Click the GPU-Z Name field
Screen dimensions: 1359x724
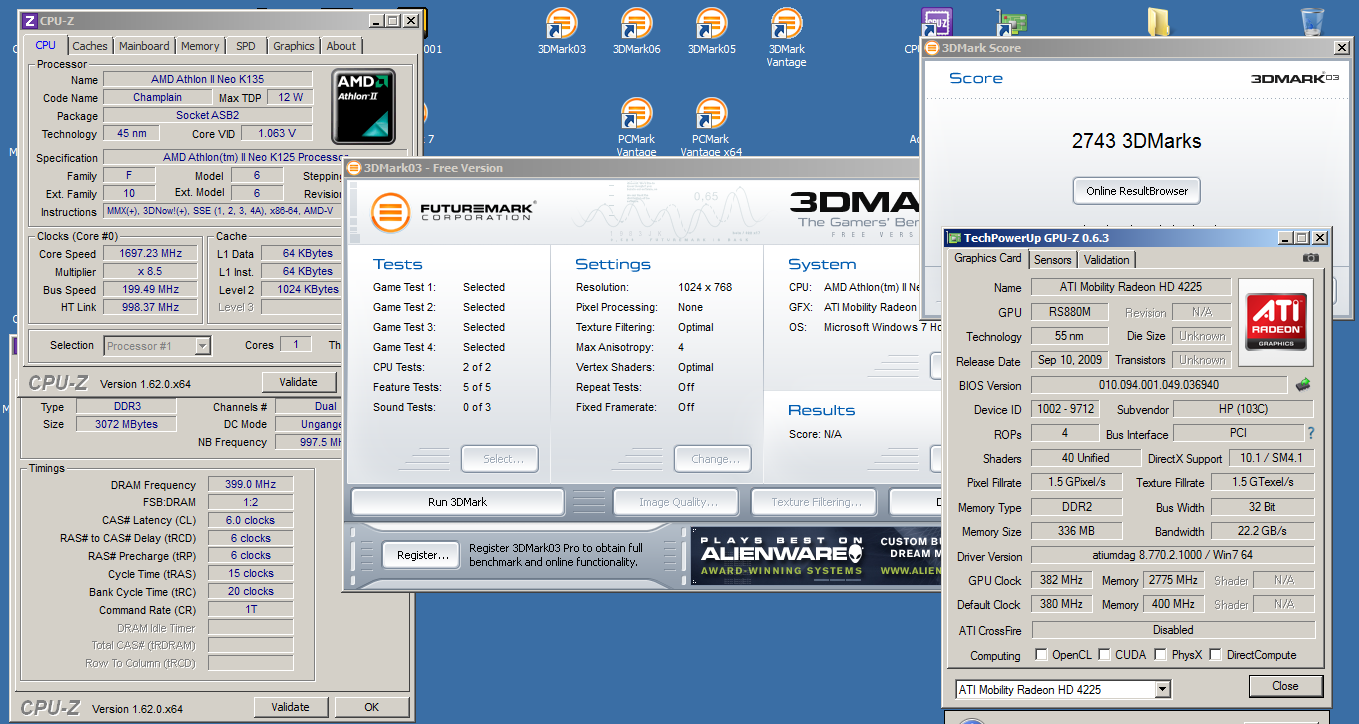1131,288
